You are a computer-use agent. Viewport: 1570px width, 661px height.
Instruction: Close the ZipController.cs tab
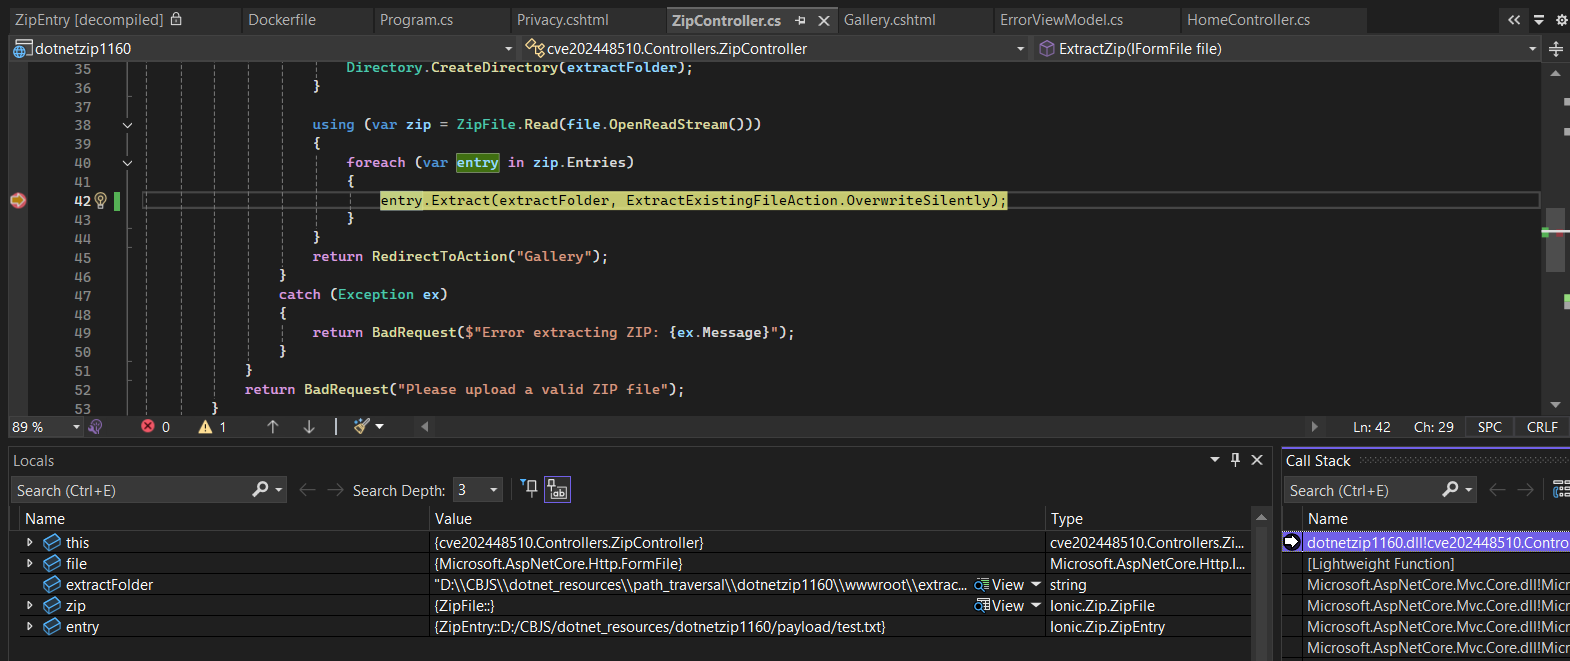click(823, 20)
